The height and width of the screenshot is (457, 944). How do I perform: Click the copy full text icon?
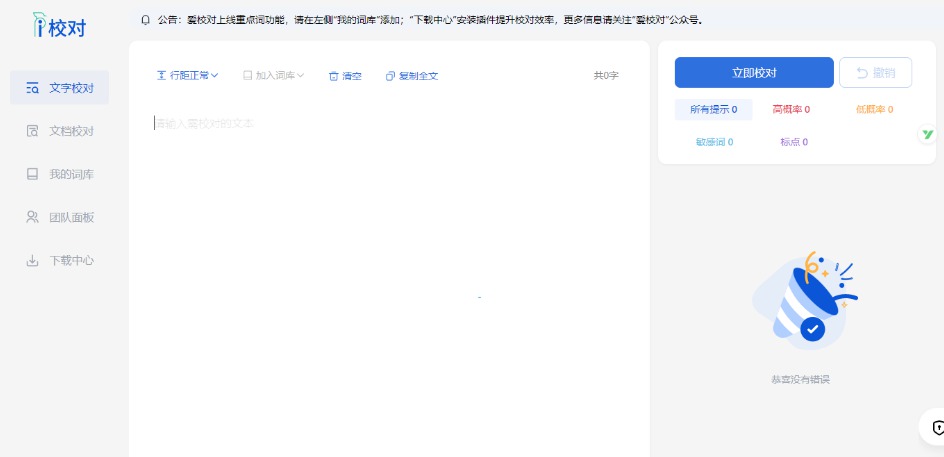tap(390, 76)
